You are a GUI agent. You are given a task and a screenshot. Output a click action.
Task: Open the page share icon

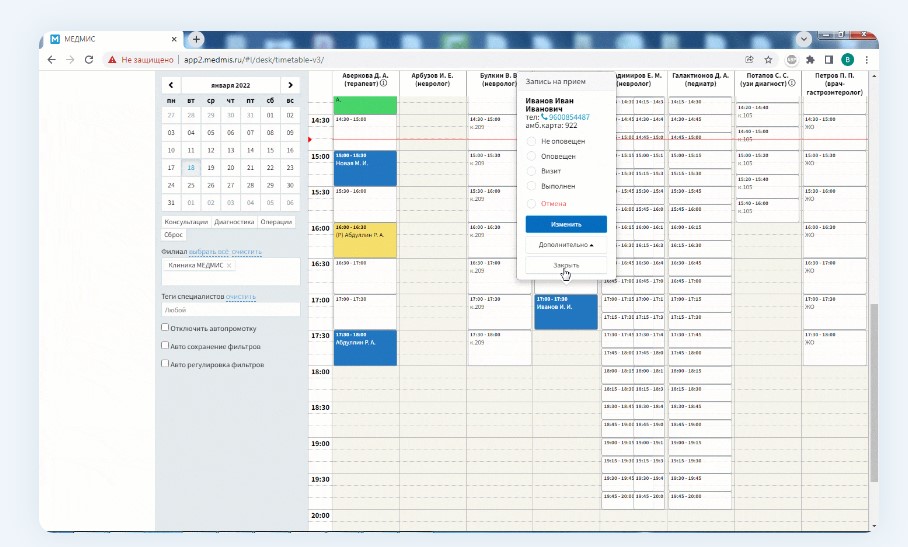(749, 60)
